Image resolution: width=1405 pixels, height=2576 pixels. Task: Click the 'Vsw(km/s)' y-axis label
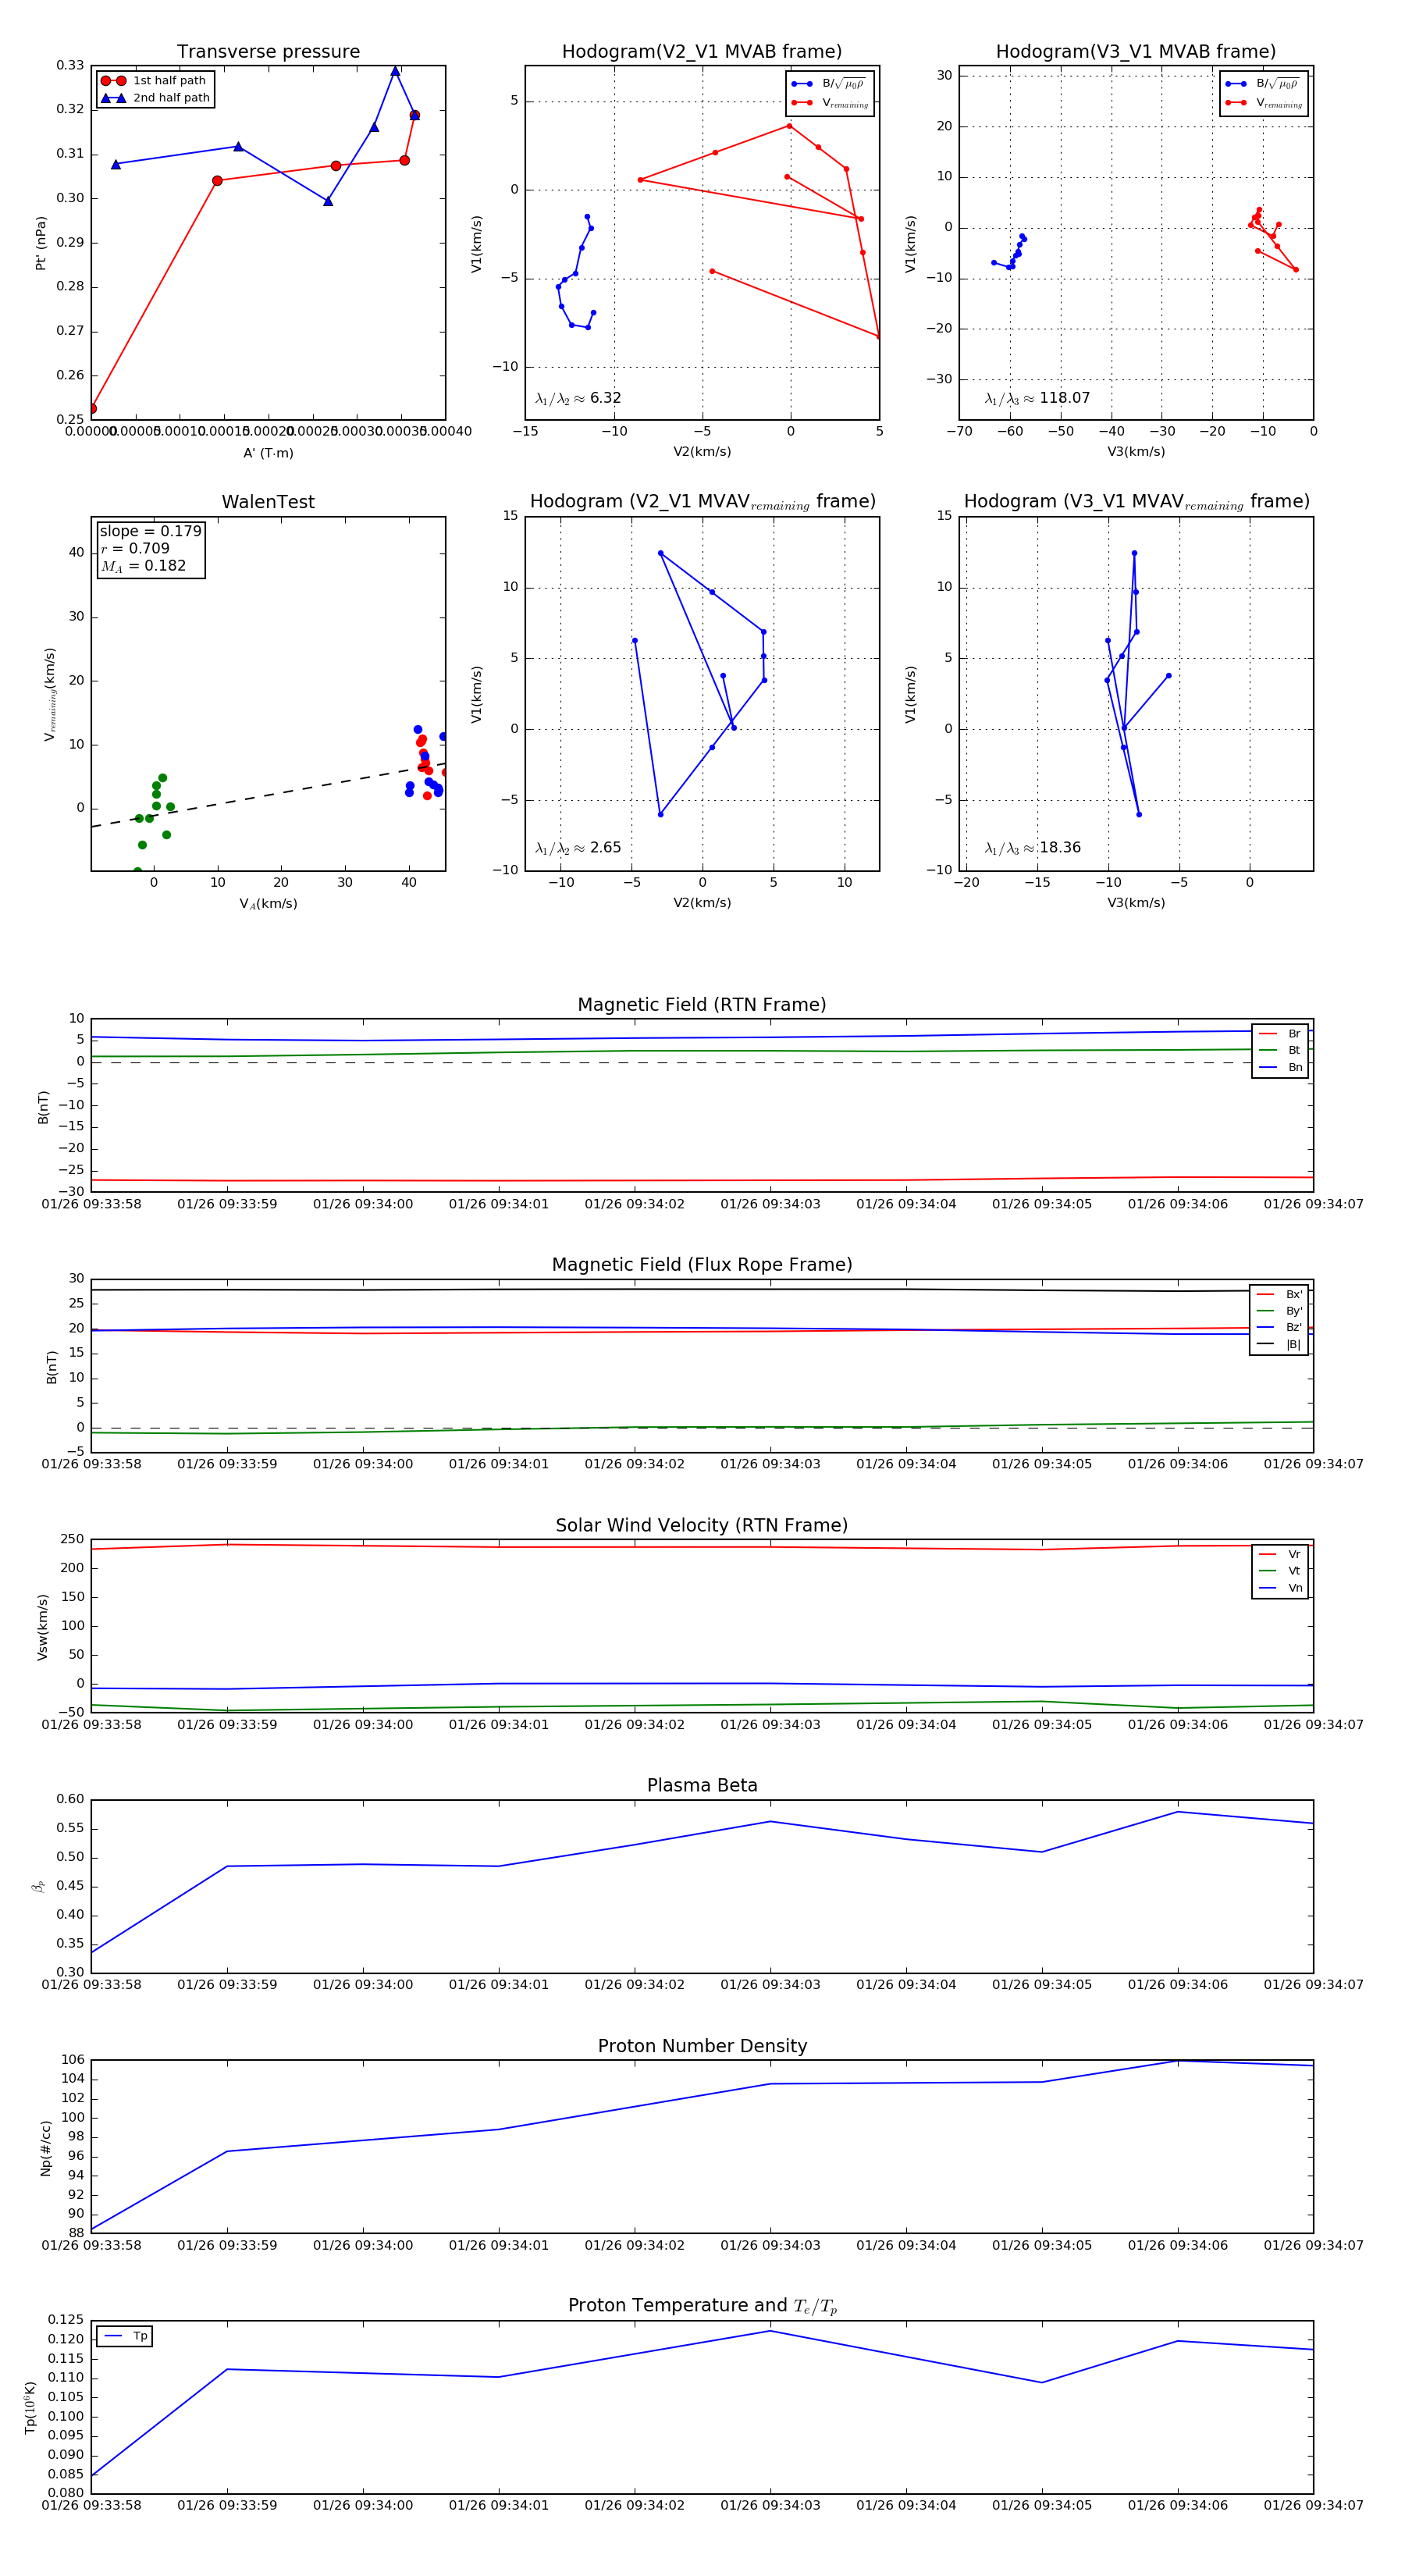click(42, 1627)
